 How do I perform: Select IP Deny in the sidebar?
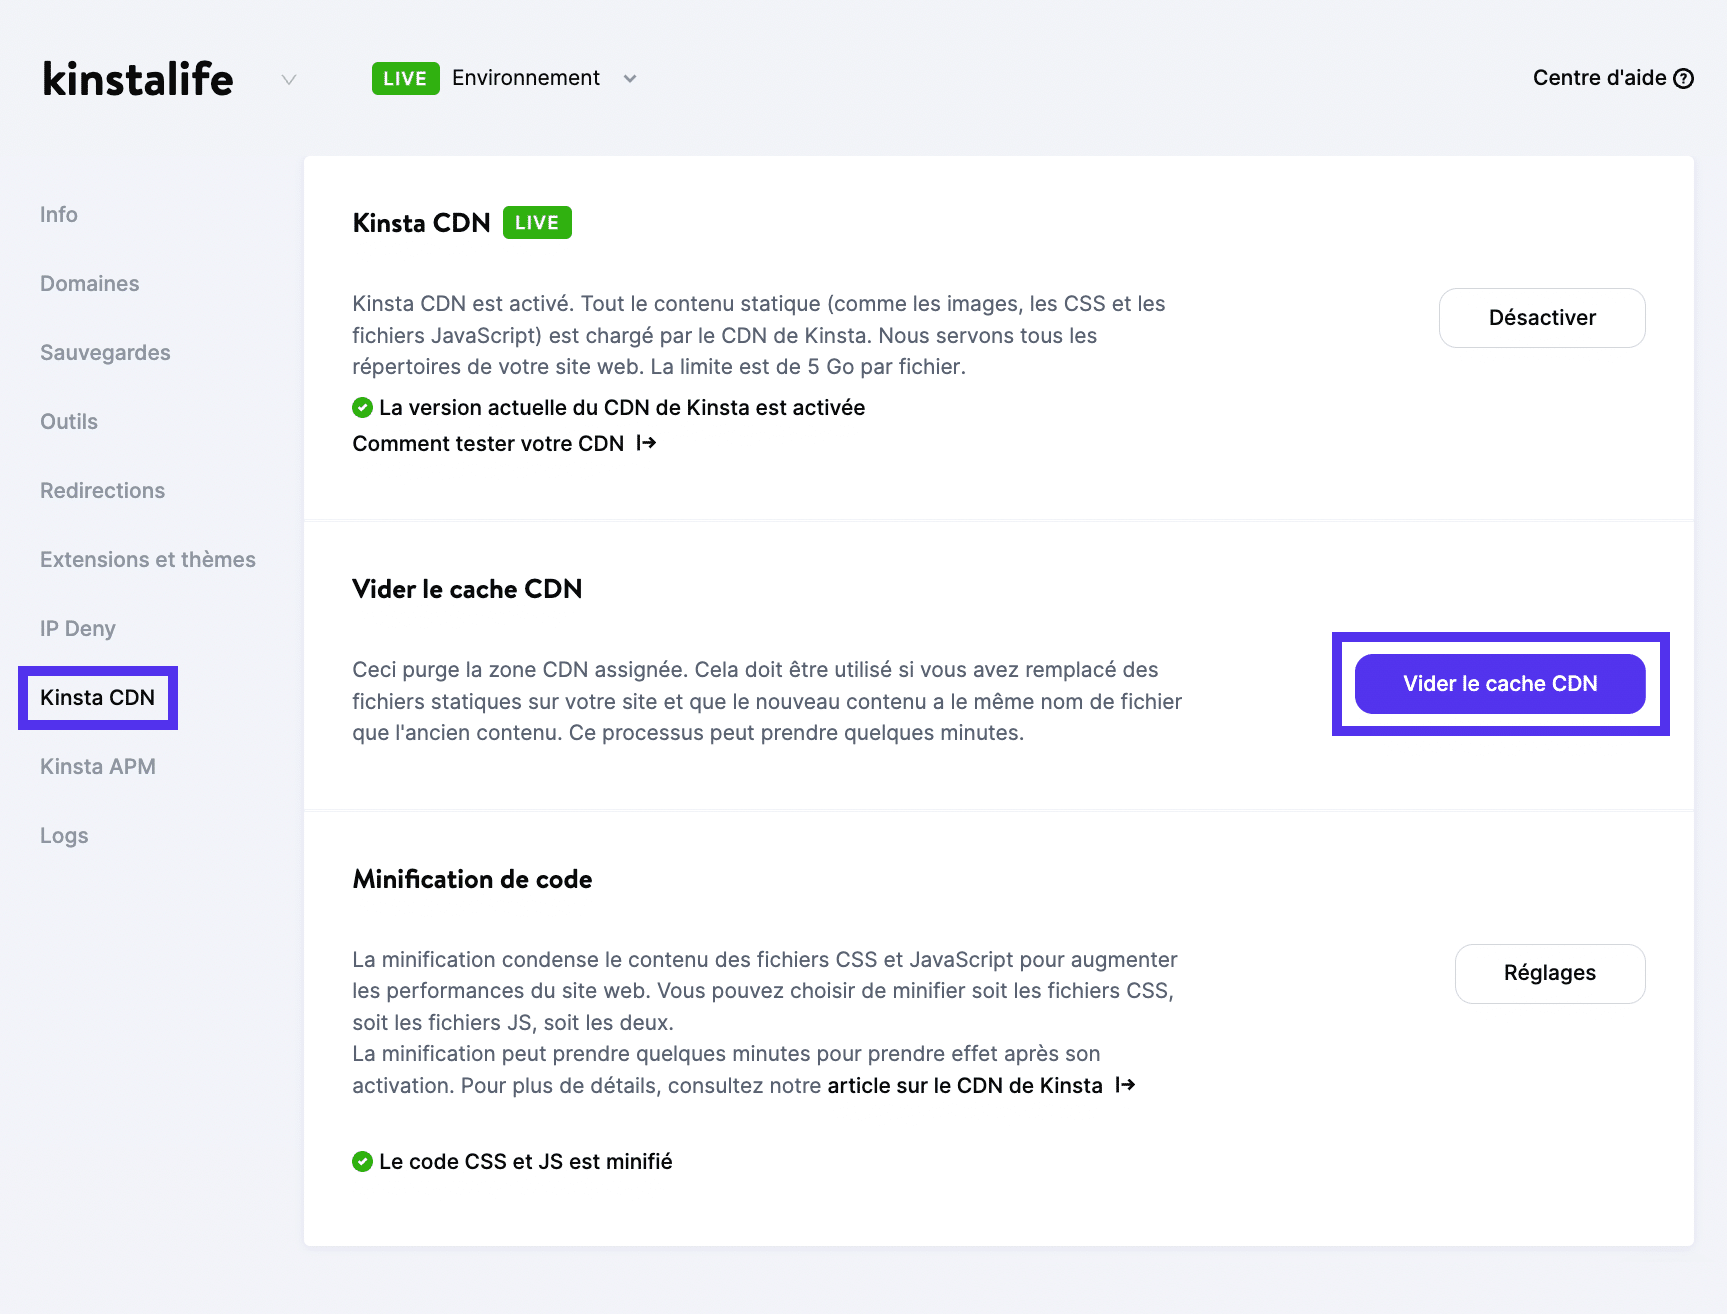point(79,628)
